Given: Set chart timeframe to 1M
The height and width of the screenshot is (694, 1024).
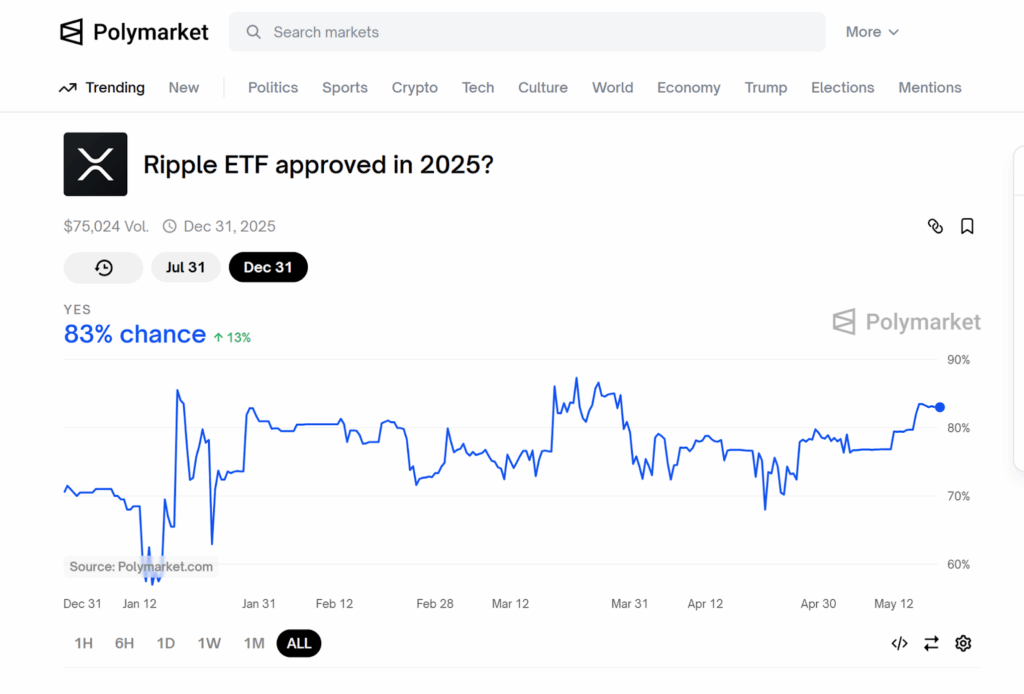Looking at the screenshot, I should click(254, 643).
